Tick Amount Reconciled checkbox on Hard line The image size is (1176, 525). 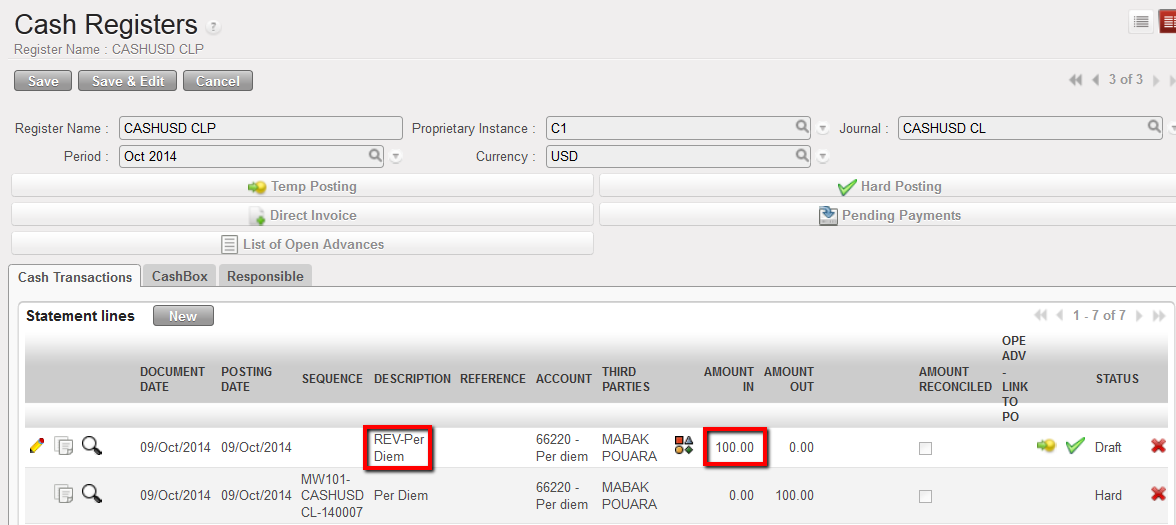coord(925,496)
